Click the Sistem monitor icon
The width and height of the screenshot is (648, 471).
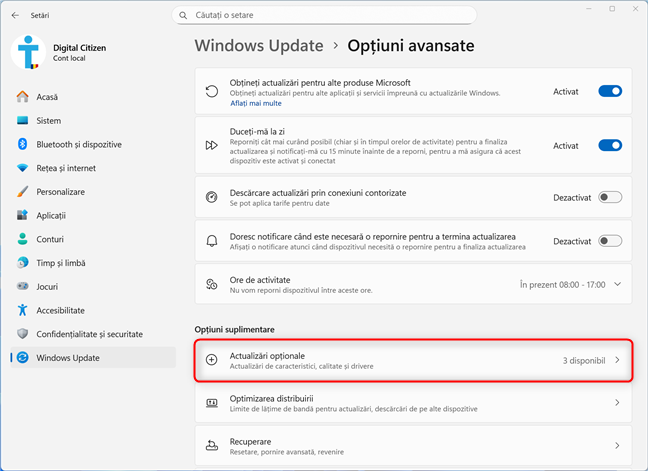[23, 121]
